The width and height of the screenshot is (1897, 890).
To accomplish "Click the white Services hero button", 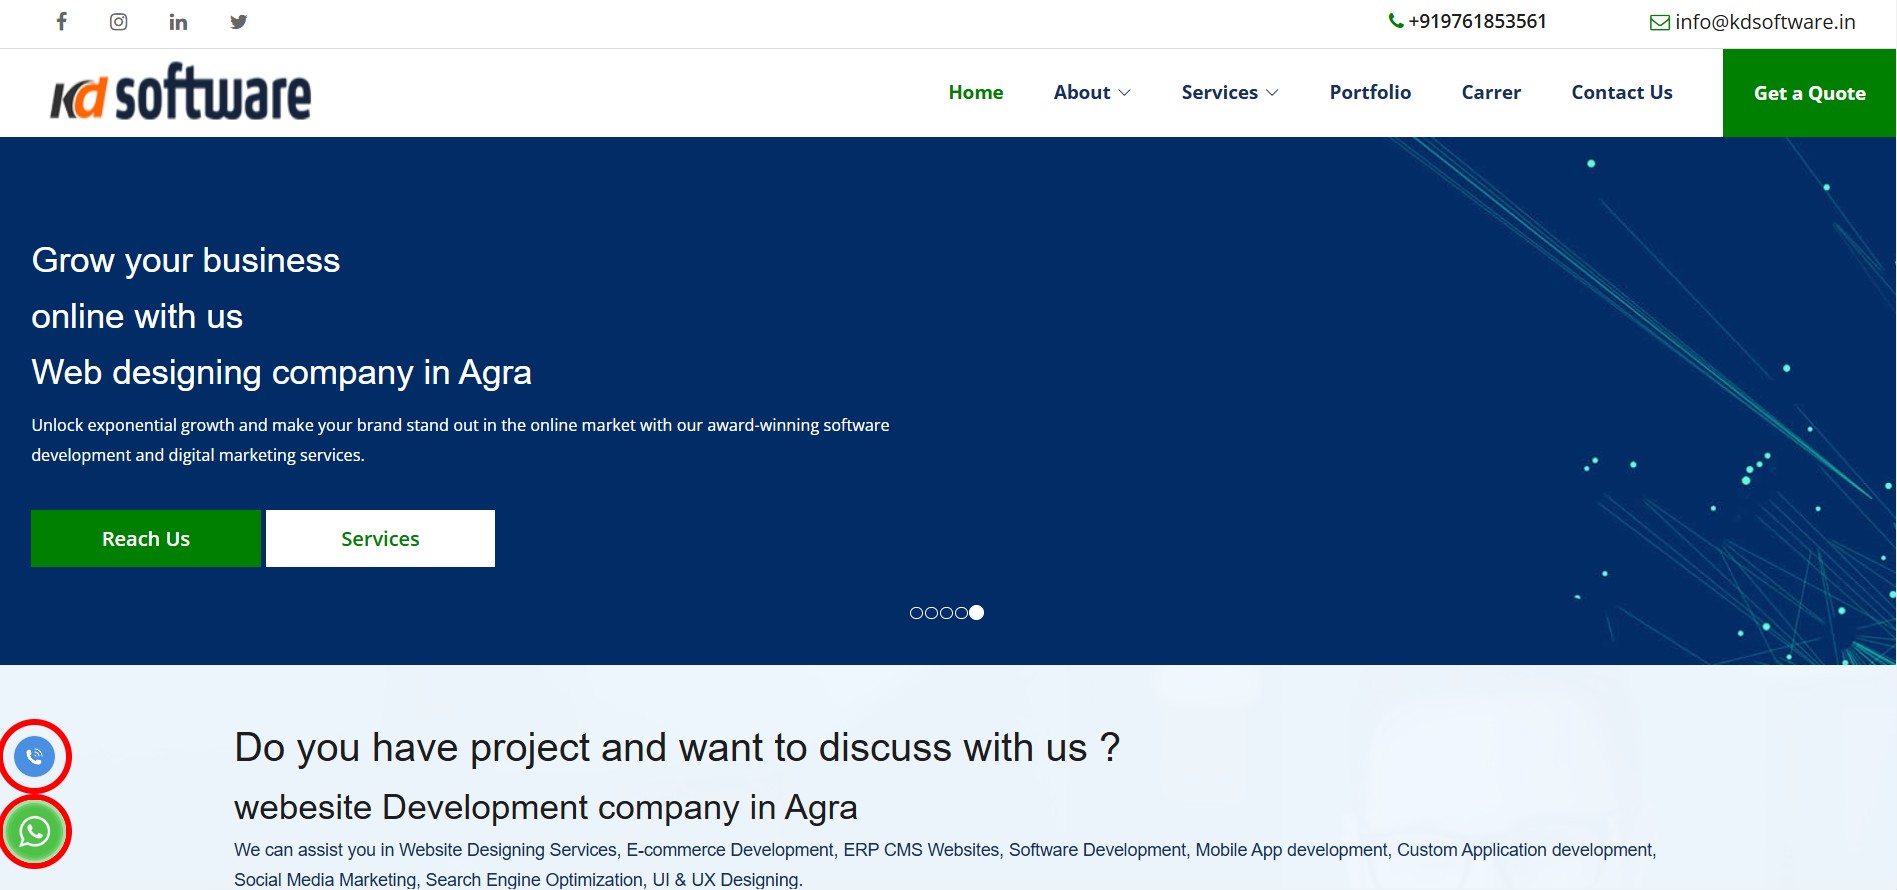I will (380, 539).
